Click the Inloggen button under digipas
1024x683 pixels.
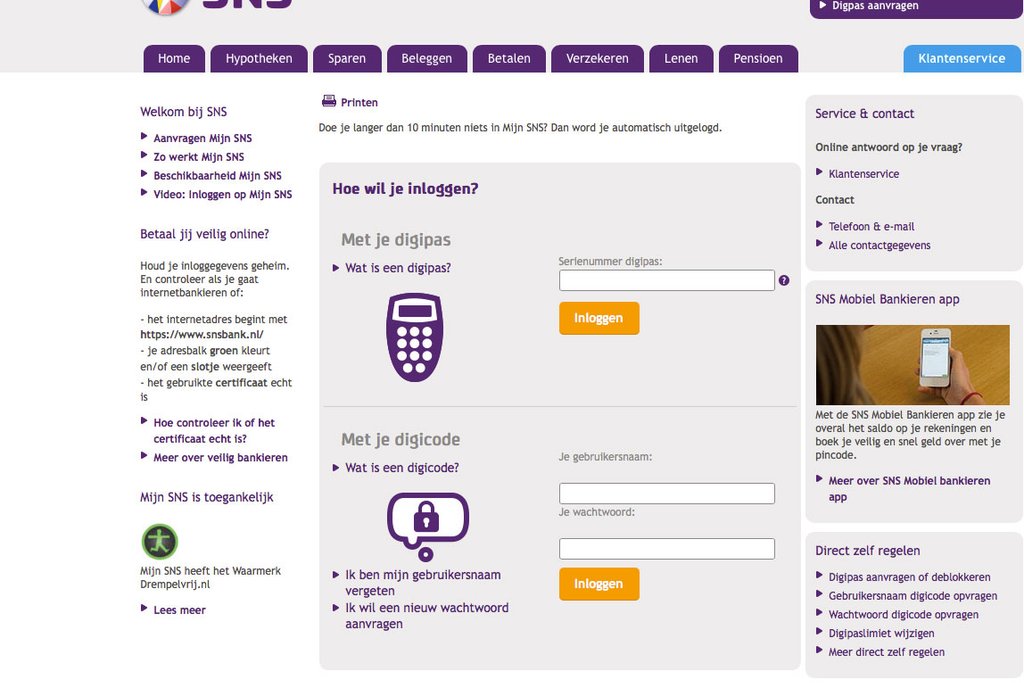(599, 318)
